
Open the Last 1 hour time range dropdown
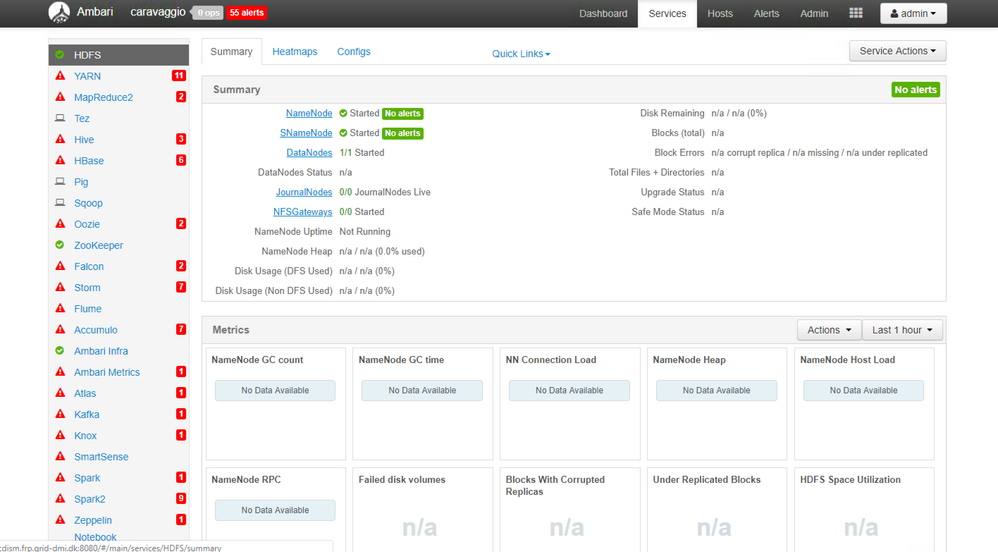point(902,330)
